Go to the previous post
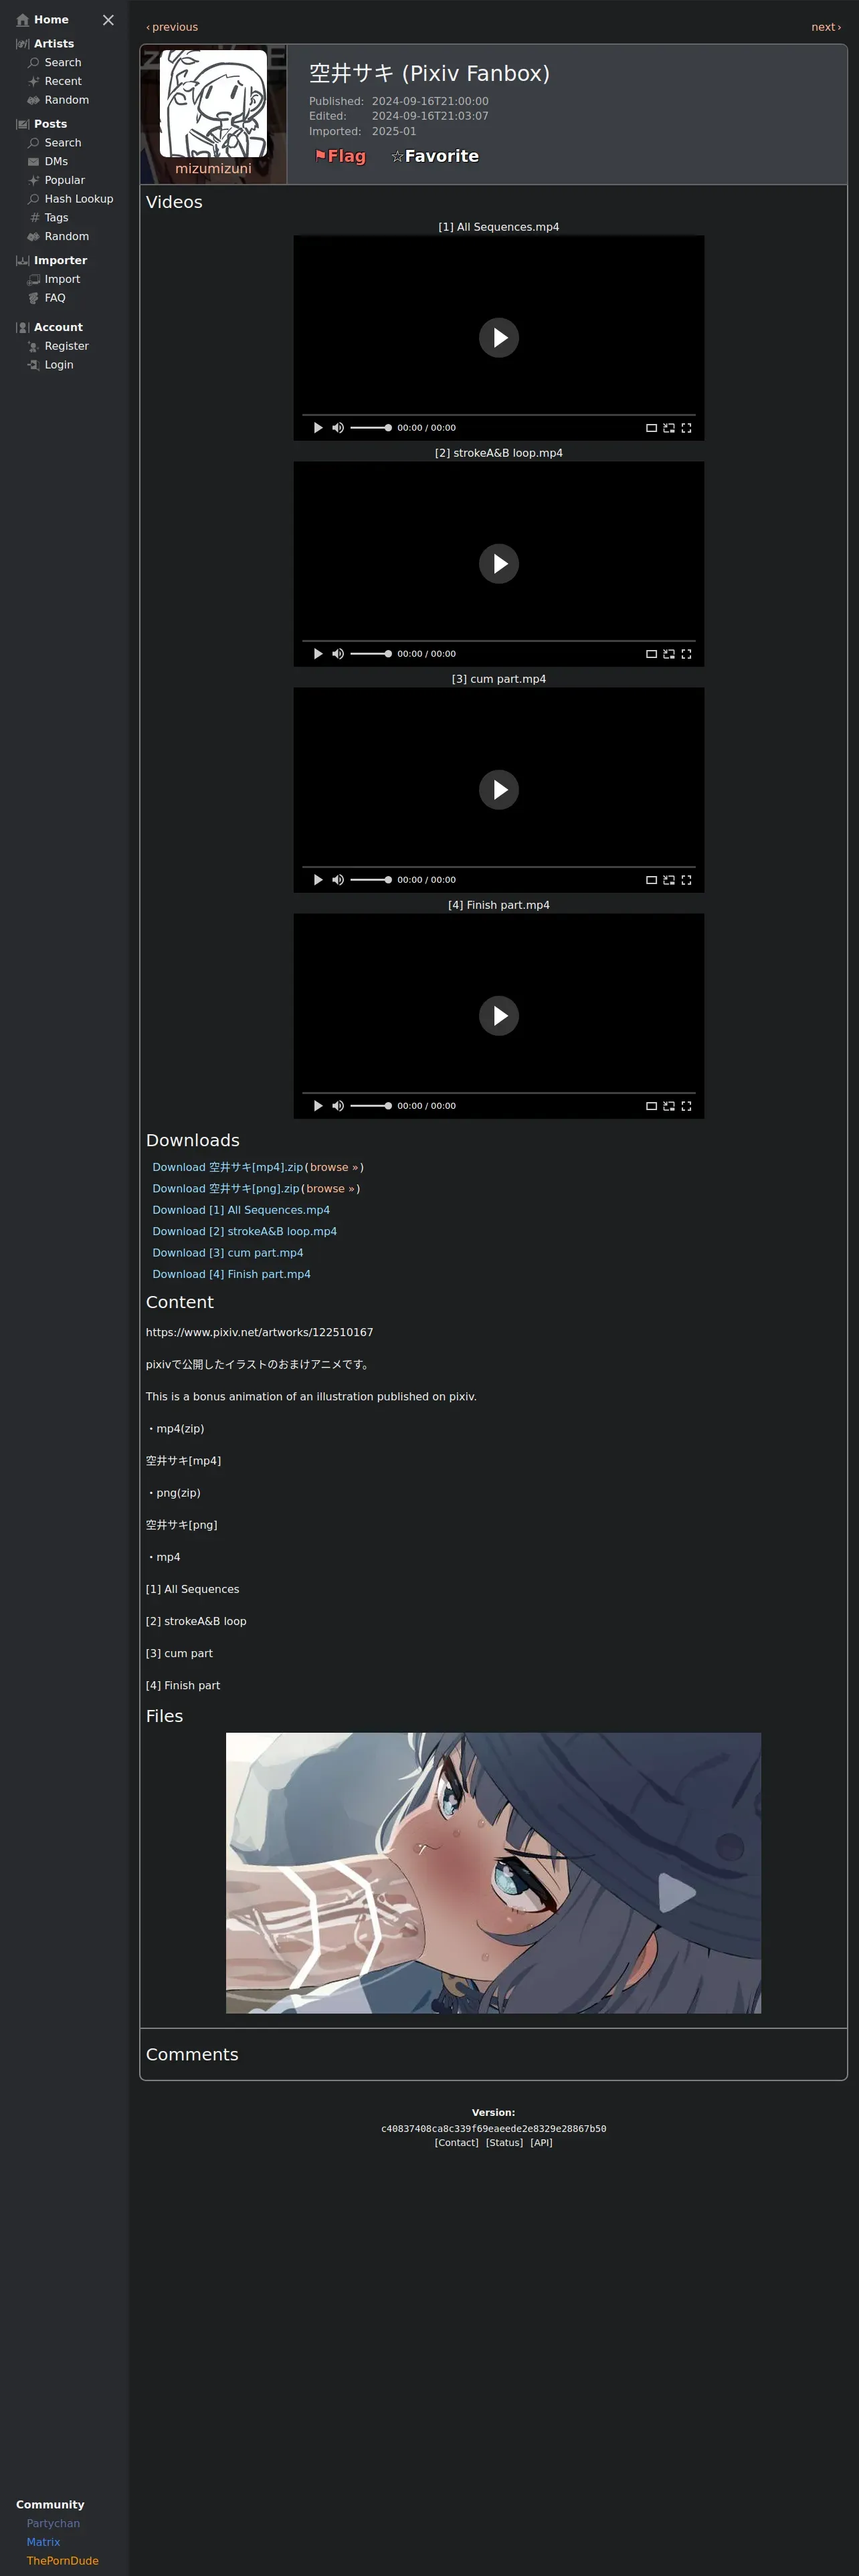Screen dimensions: 859x2576 click(x=172, y=27)
